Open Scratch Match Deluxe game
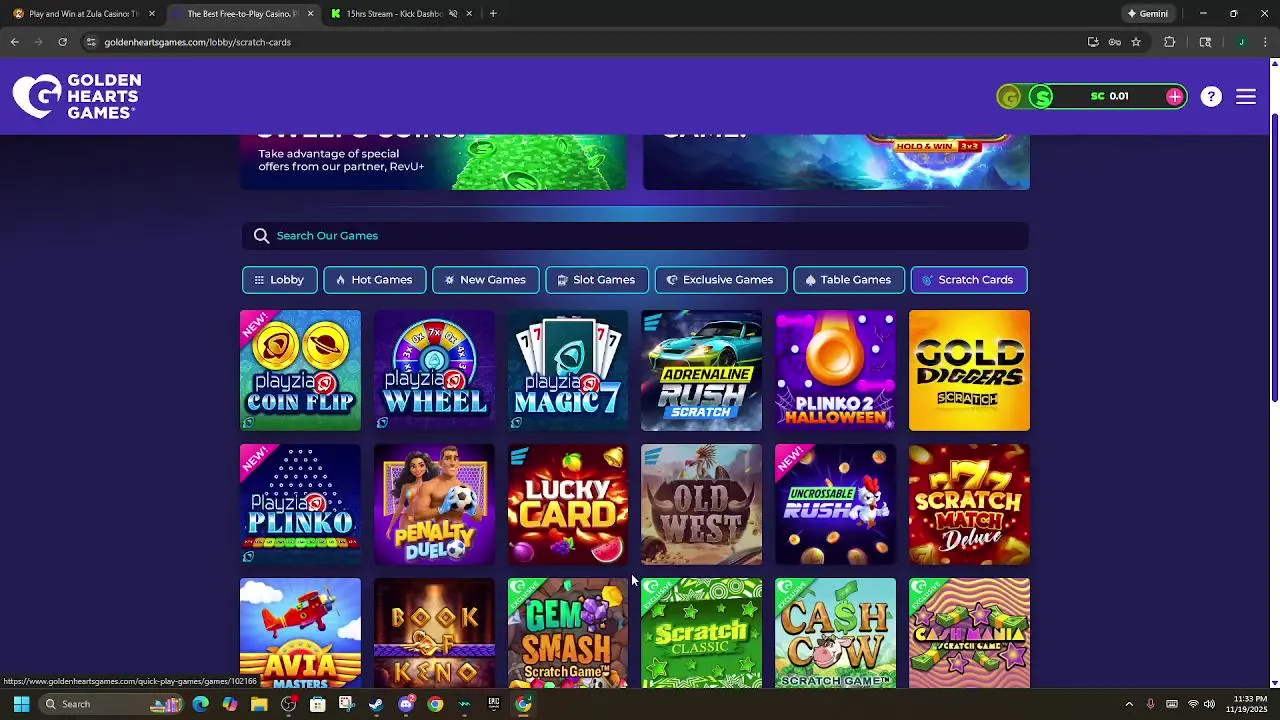This screenshot has width=1280, height=720. (x=969, y=504)
